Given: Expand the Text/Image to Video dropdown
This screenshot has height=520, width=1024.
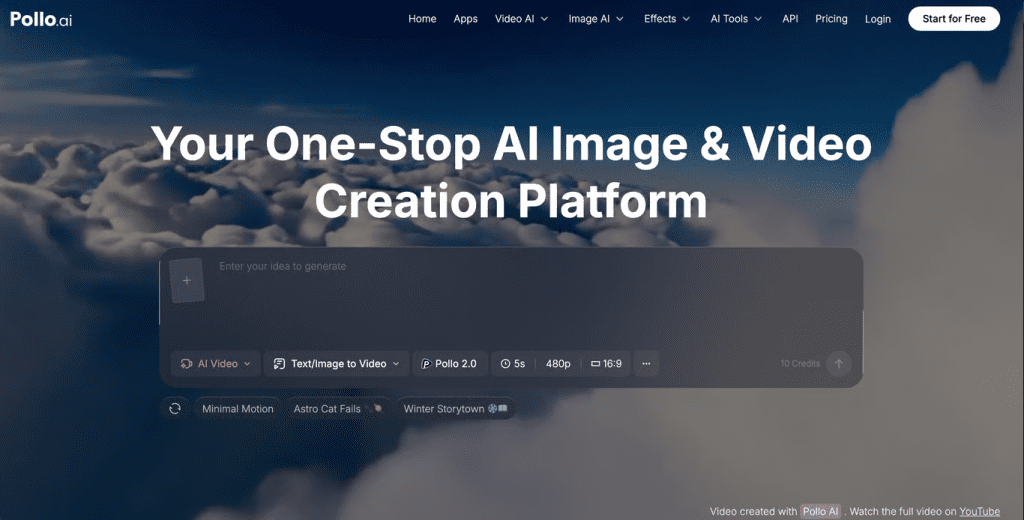Looking at the screenshot, I should [336, 364].
